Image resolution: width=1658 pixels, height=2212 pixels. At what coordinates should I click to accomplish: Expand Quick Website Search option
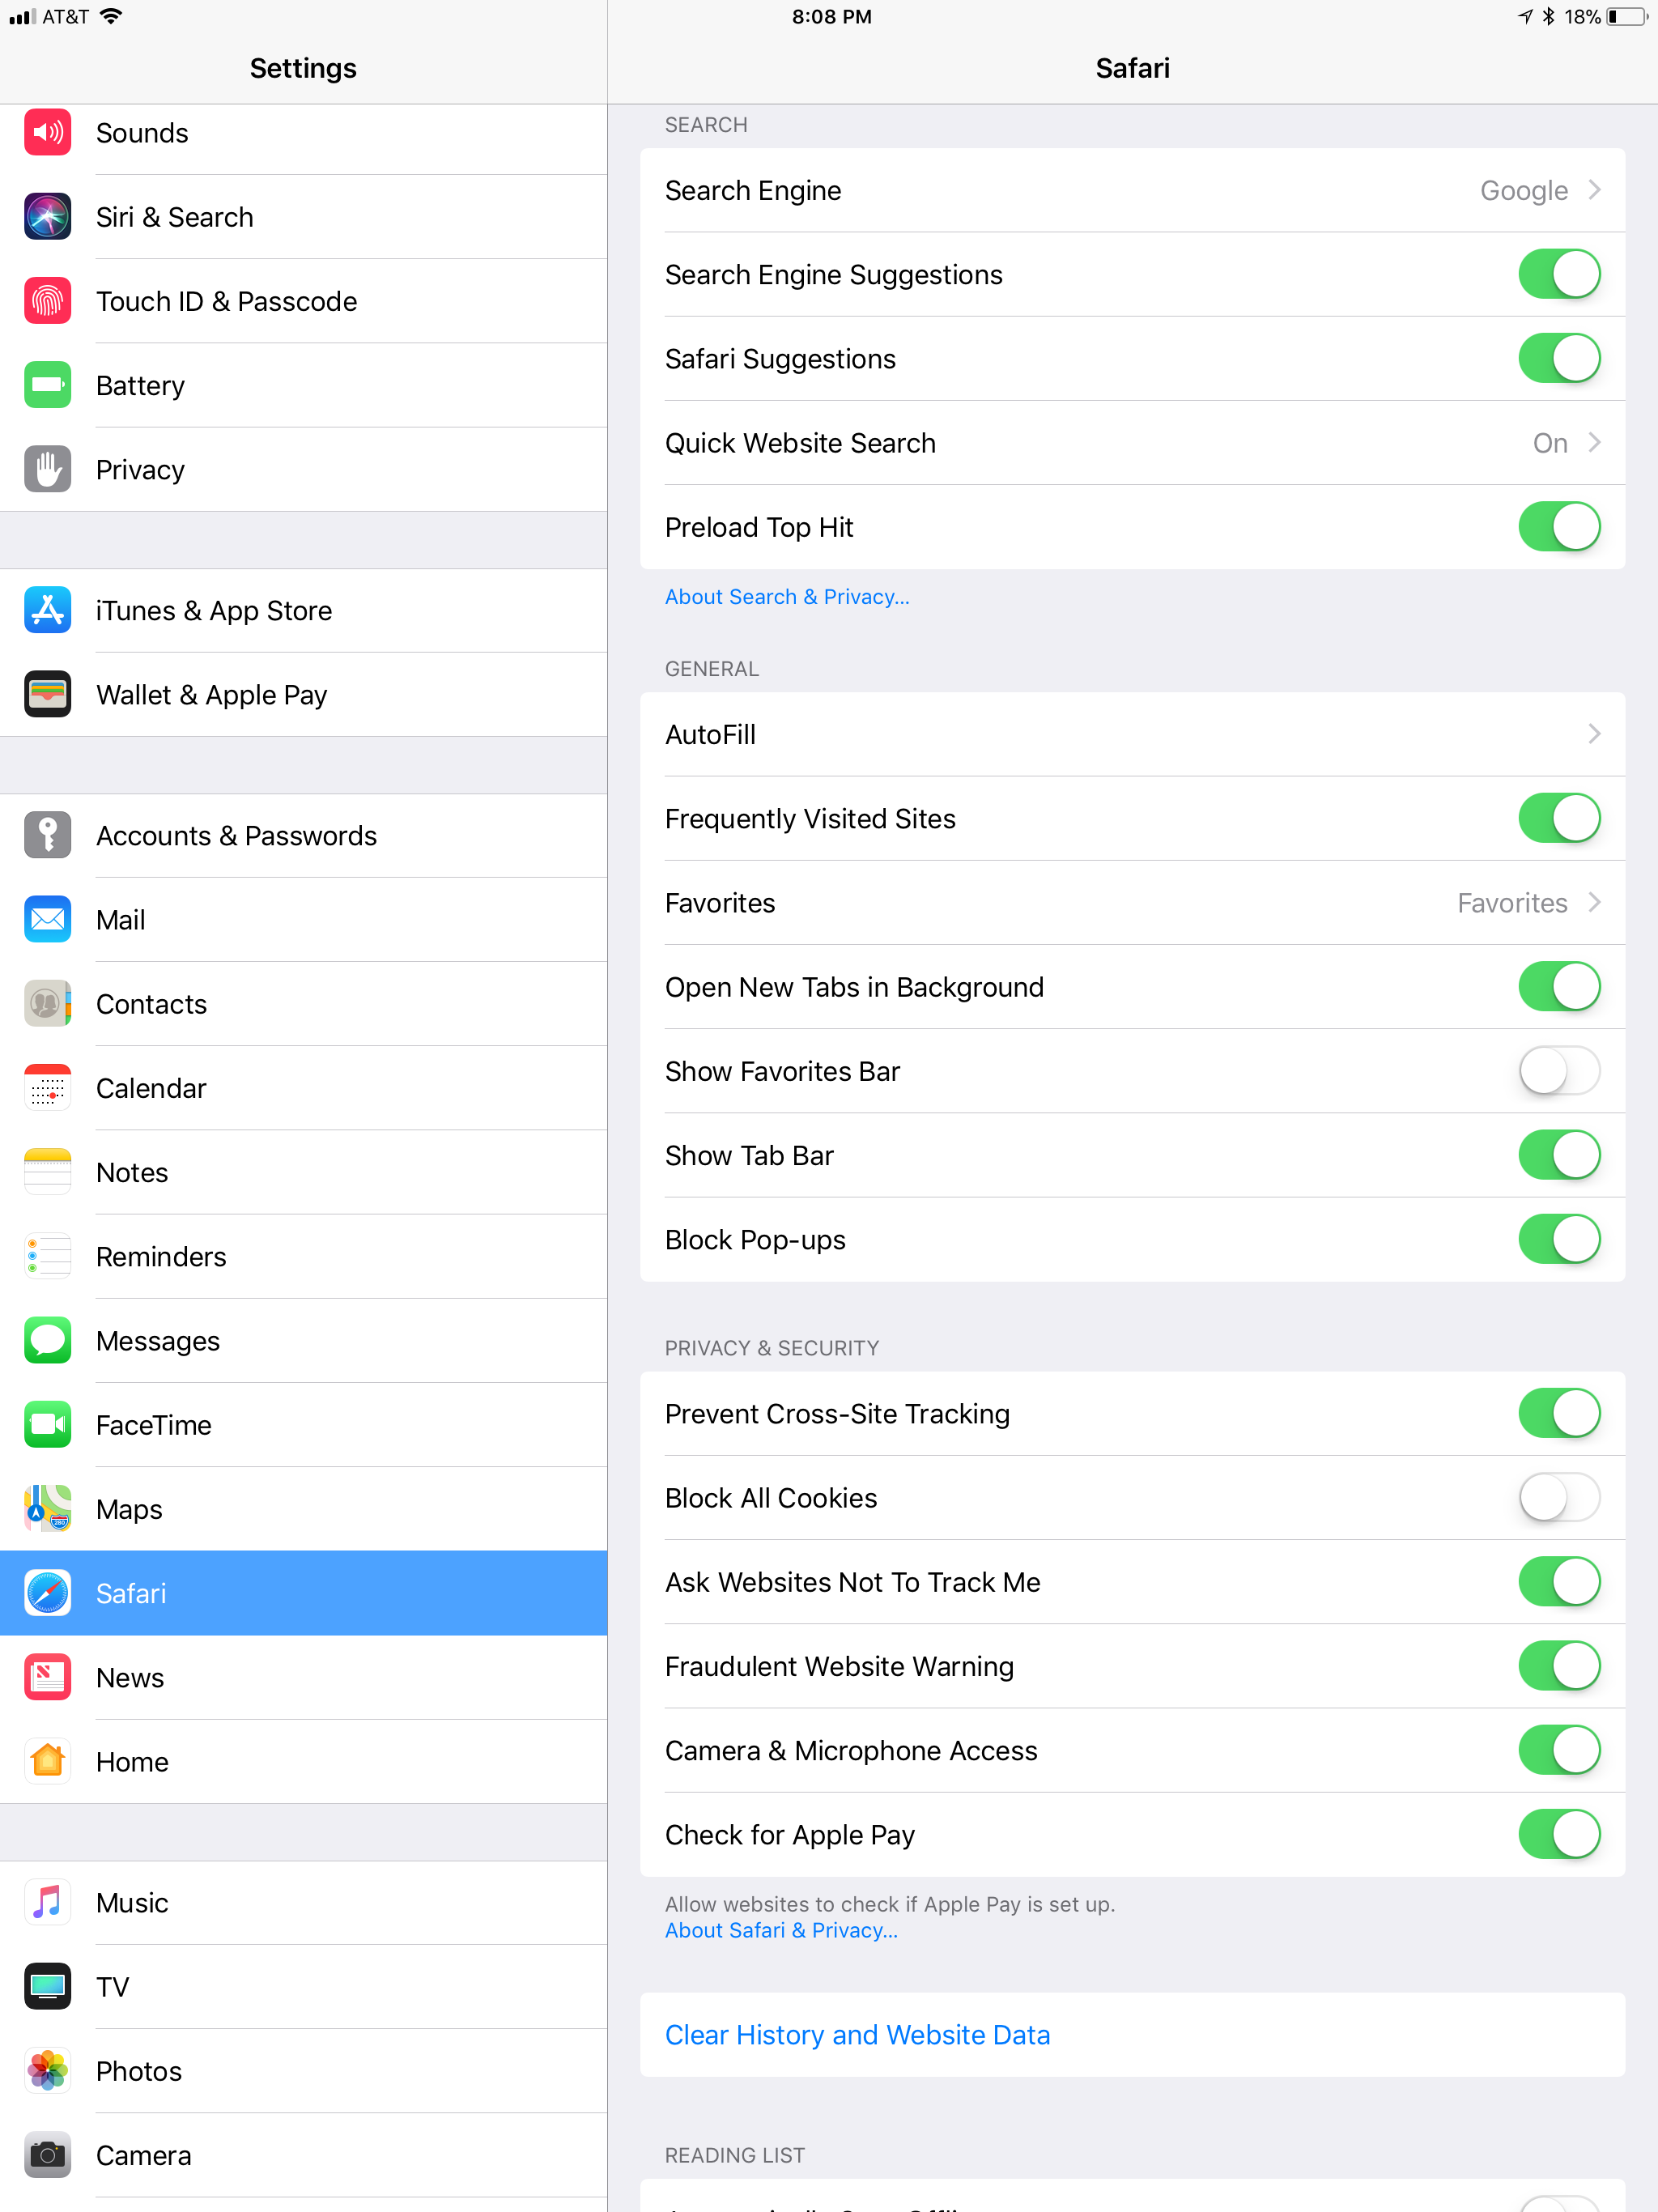[x=1132, y=443]
